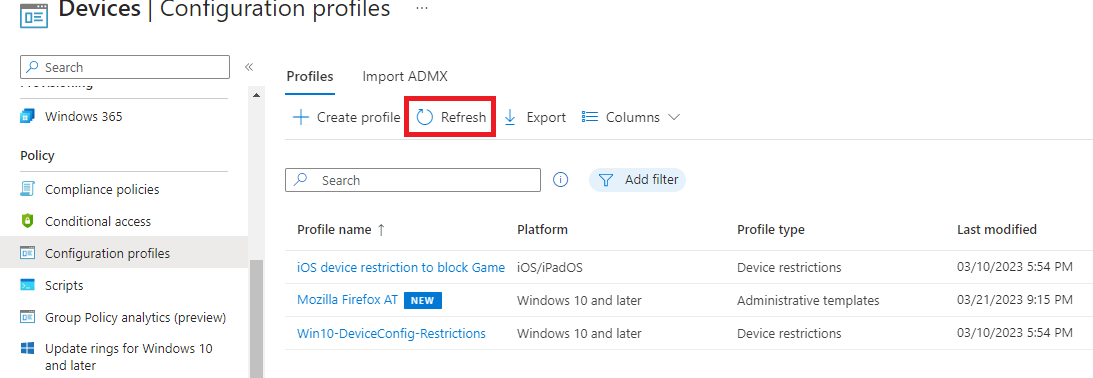1093x378 pixels.
Task: Click the Update rings Windows icon
Action: click(x=27, y=348)
